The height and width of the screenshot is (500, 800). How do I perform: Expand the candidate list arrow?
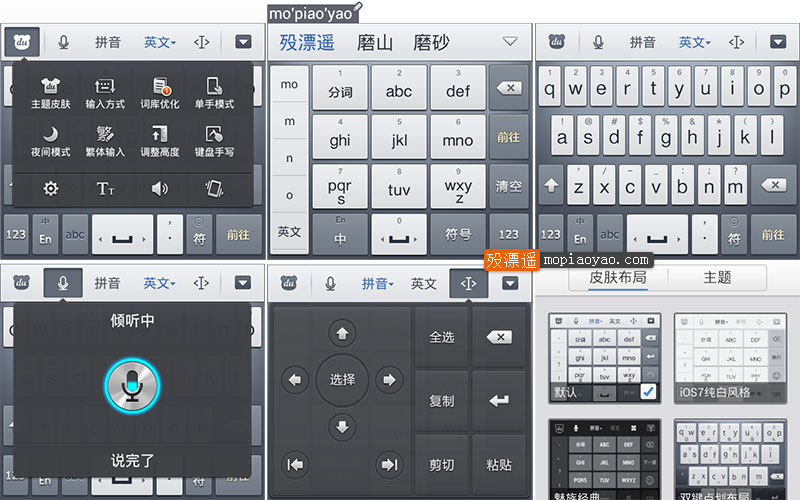coord(510,41)
